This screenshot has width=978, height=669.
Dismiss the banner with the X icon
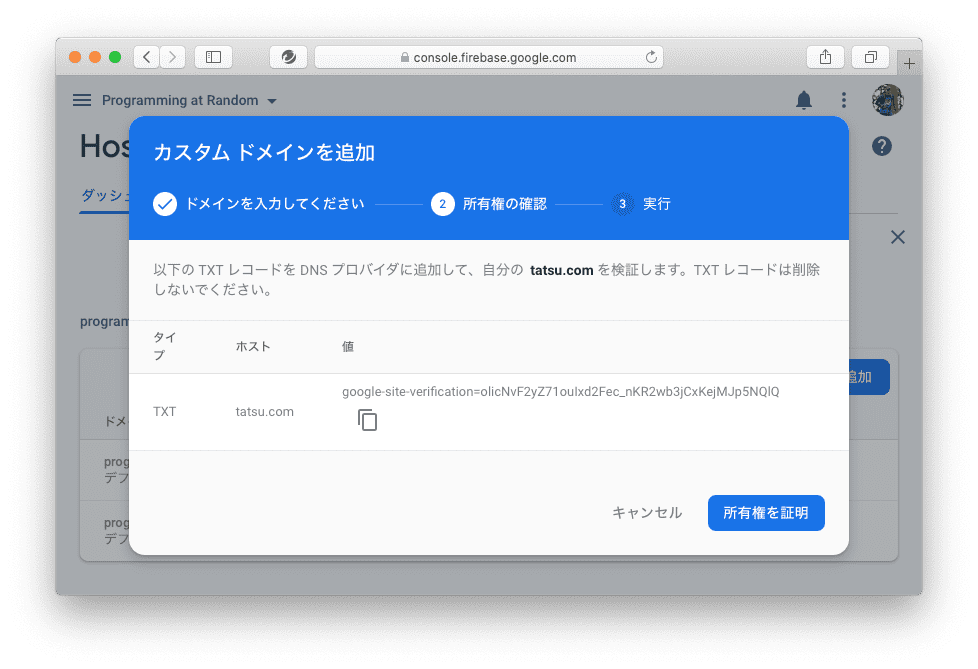tap(898, 237)
